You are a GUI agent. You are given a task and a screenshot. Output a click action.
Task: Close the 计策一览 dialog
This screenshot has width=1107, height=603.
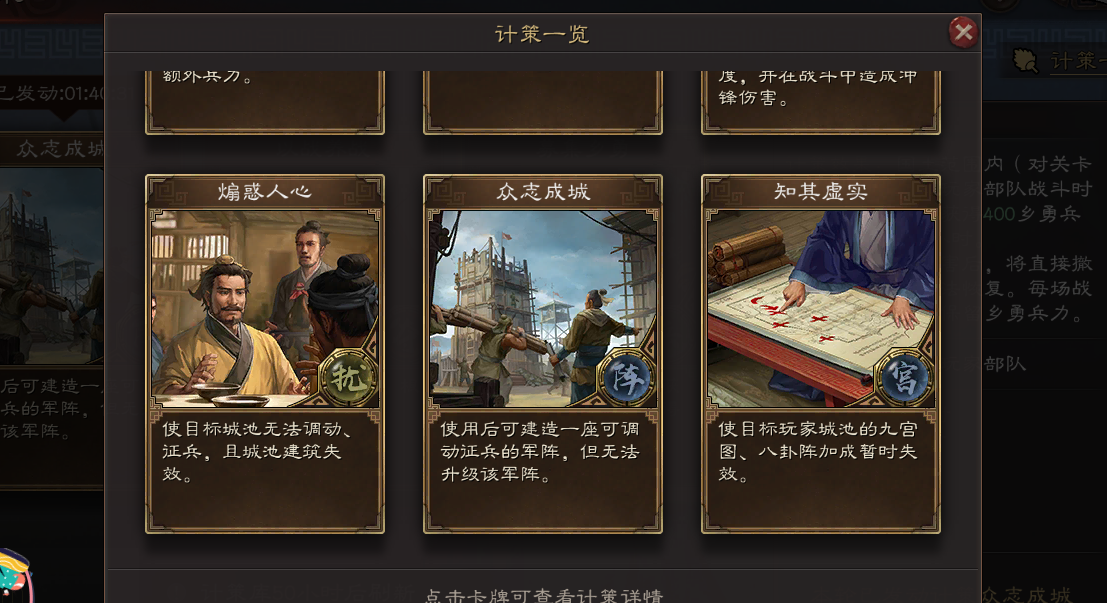click(x=963, y=32)
